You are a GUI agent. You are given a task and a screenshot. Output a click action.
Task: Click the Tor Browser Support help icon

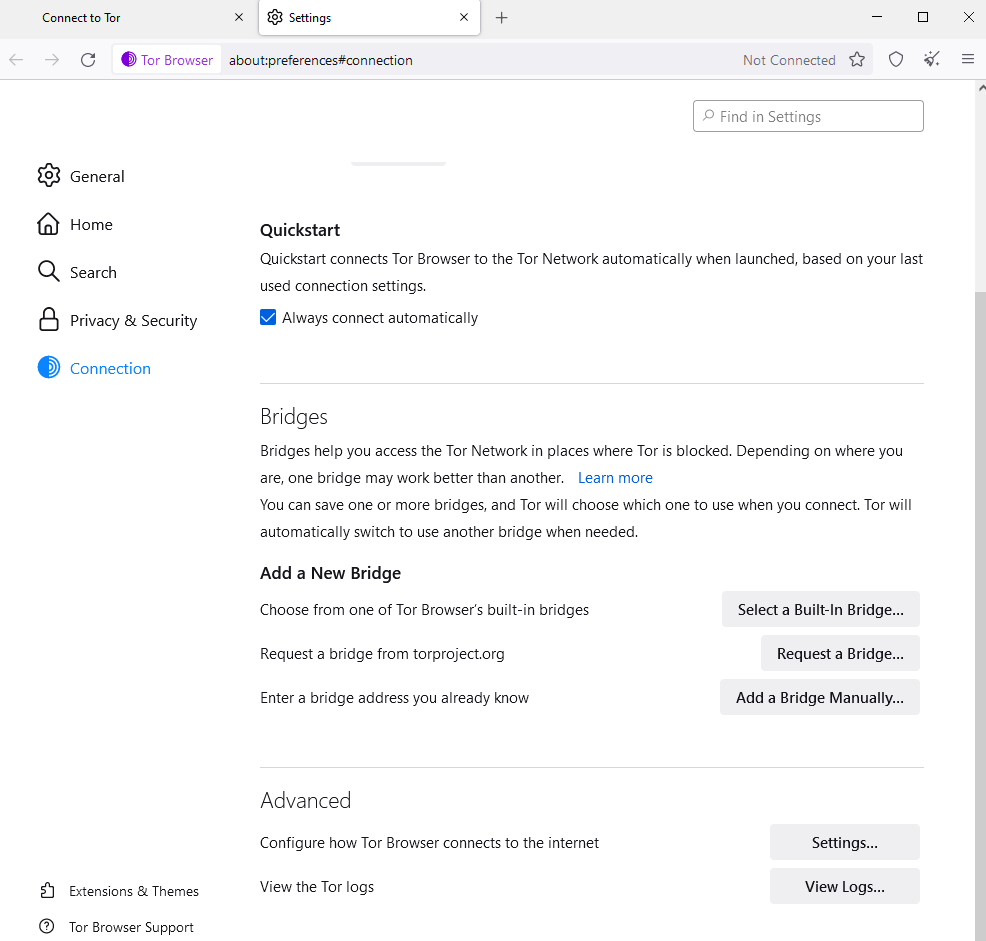point(47,927)
